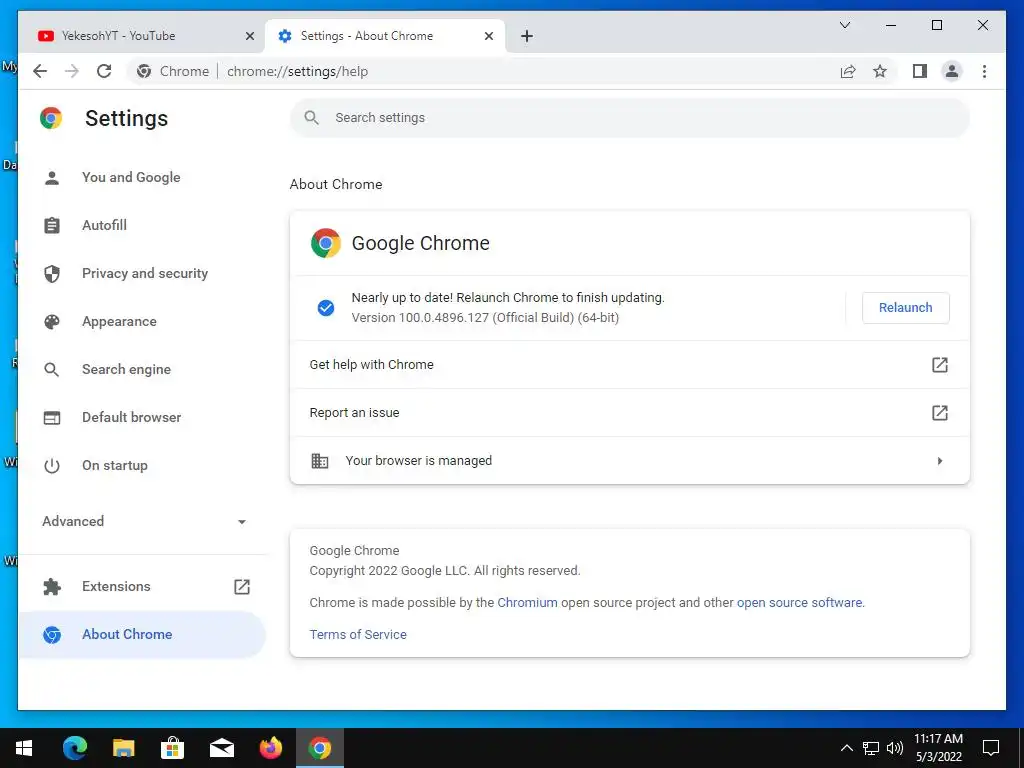Click the forward navigation arrow
The height and width of the screenshot is (768, 1024).
[72, 71]
